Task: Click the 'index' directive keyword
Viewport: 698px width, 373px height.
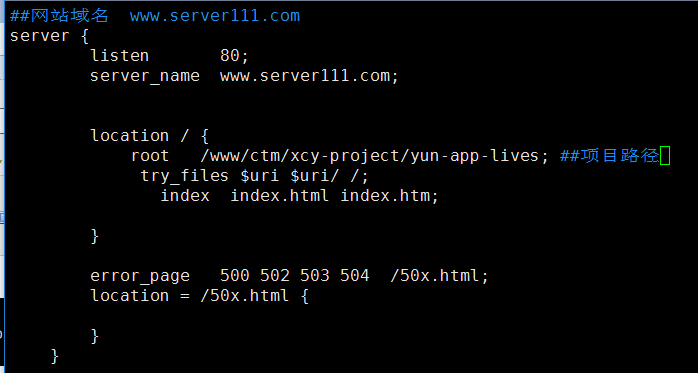Action: [x=185, y=195]
